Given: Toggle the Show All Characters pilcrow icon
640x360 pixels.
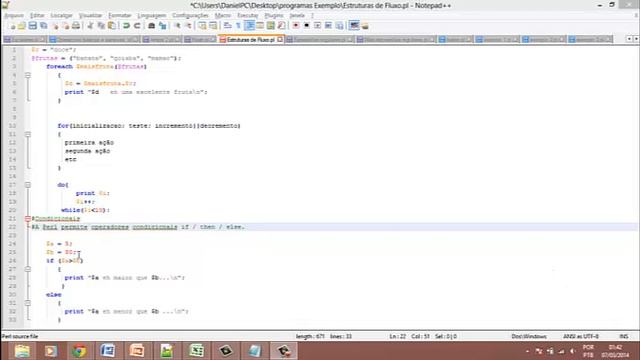Looking at the screenshot, I should (x=238, y=26).
